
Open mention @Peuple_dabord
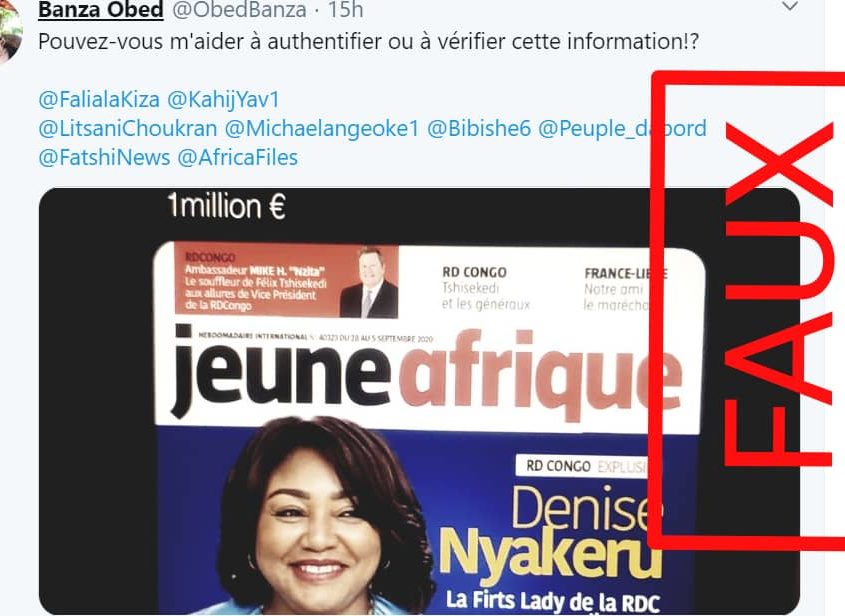622,129
